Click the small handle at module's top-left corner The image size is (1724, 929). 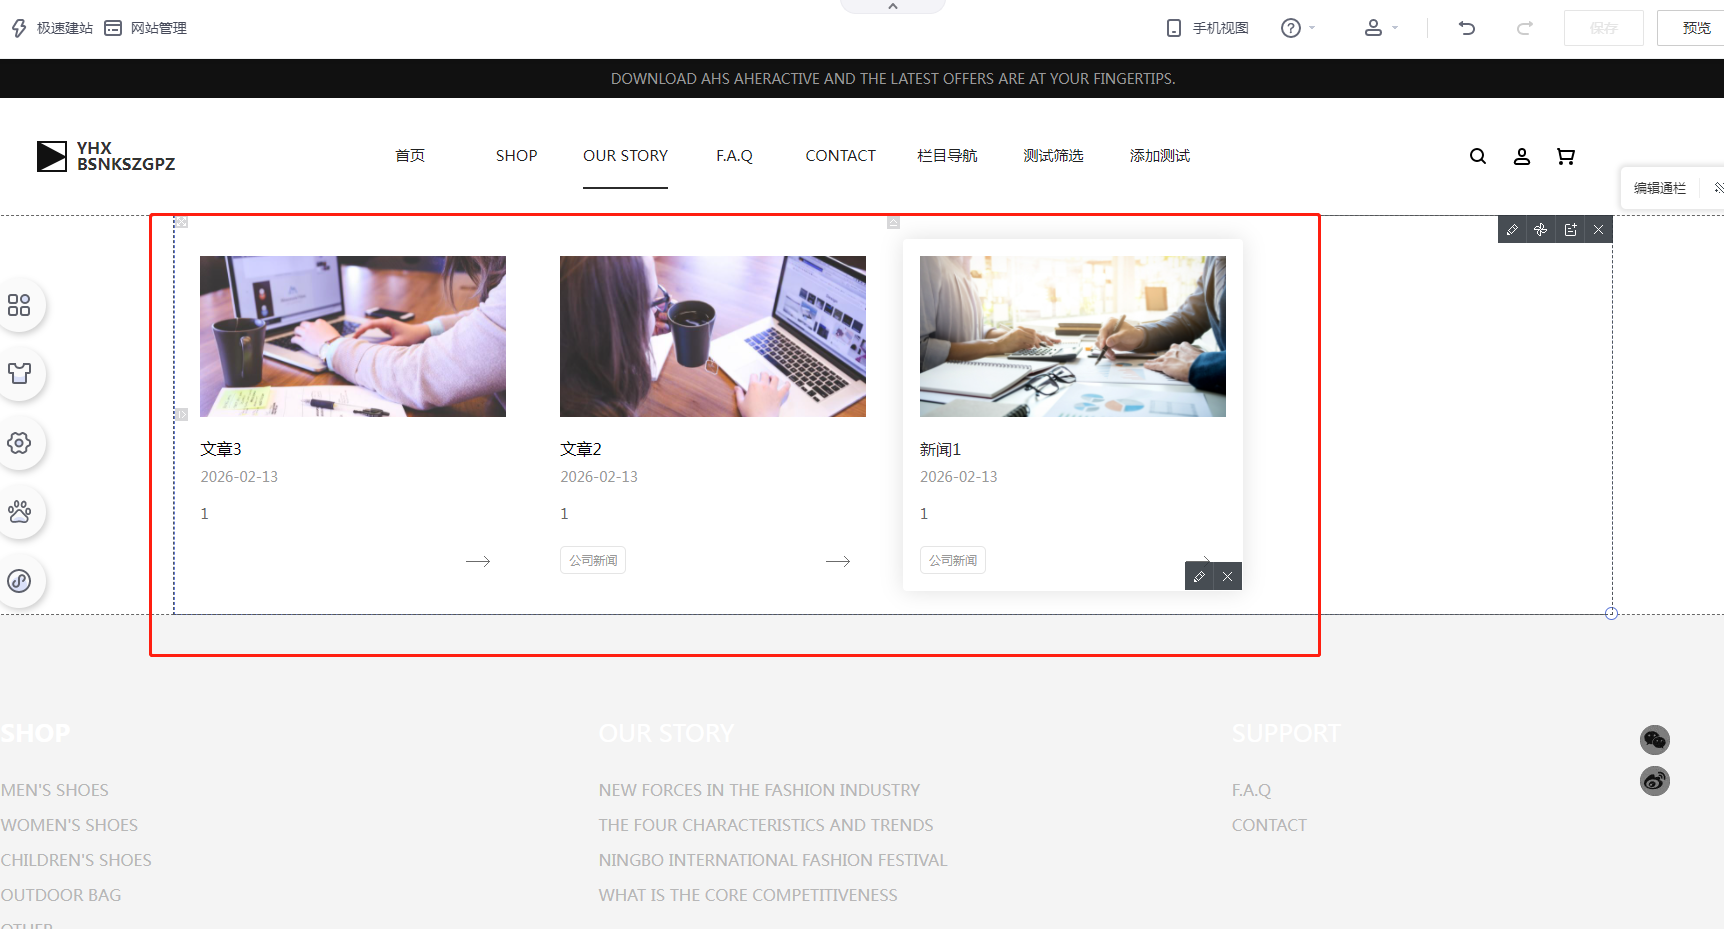click(182, 222)
